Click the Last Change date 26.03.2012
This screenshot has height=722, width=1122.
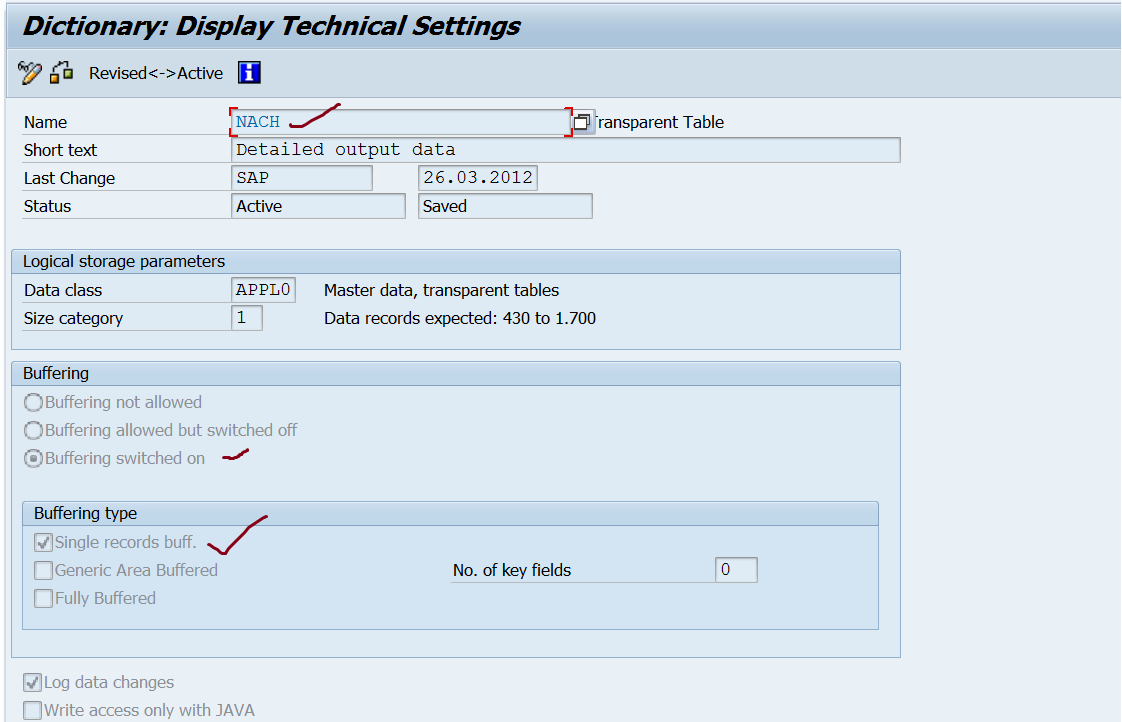477,177
